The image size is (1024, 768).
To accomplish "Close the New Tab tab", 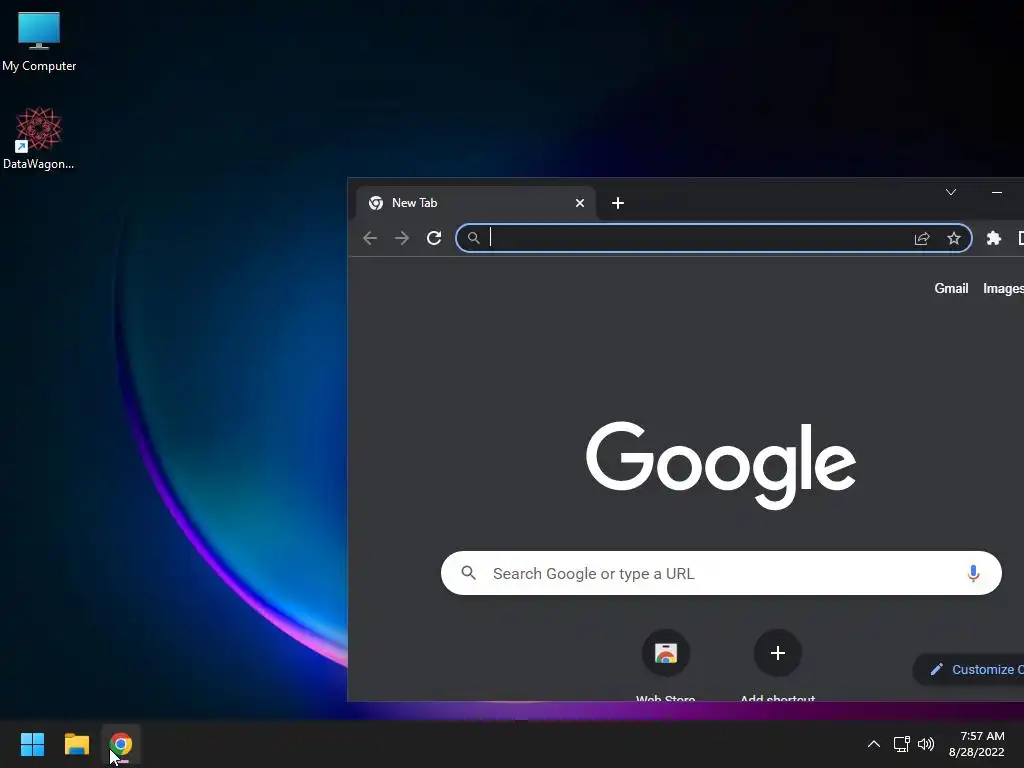I will tap(579, 203).
